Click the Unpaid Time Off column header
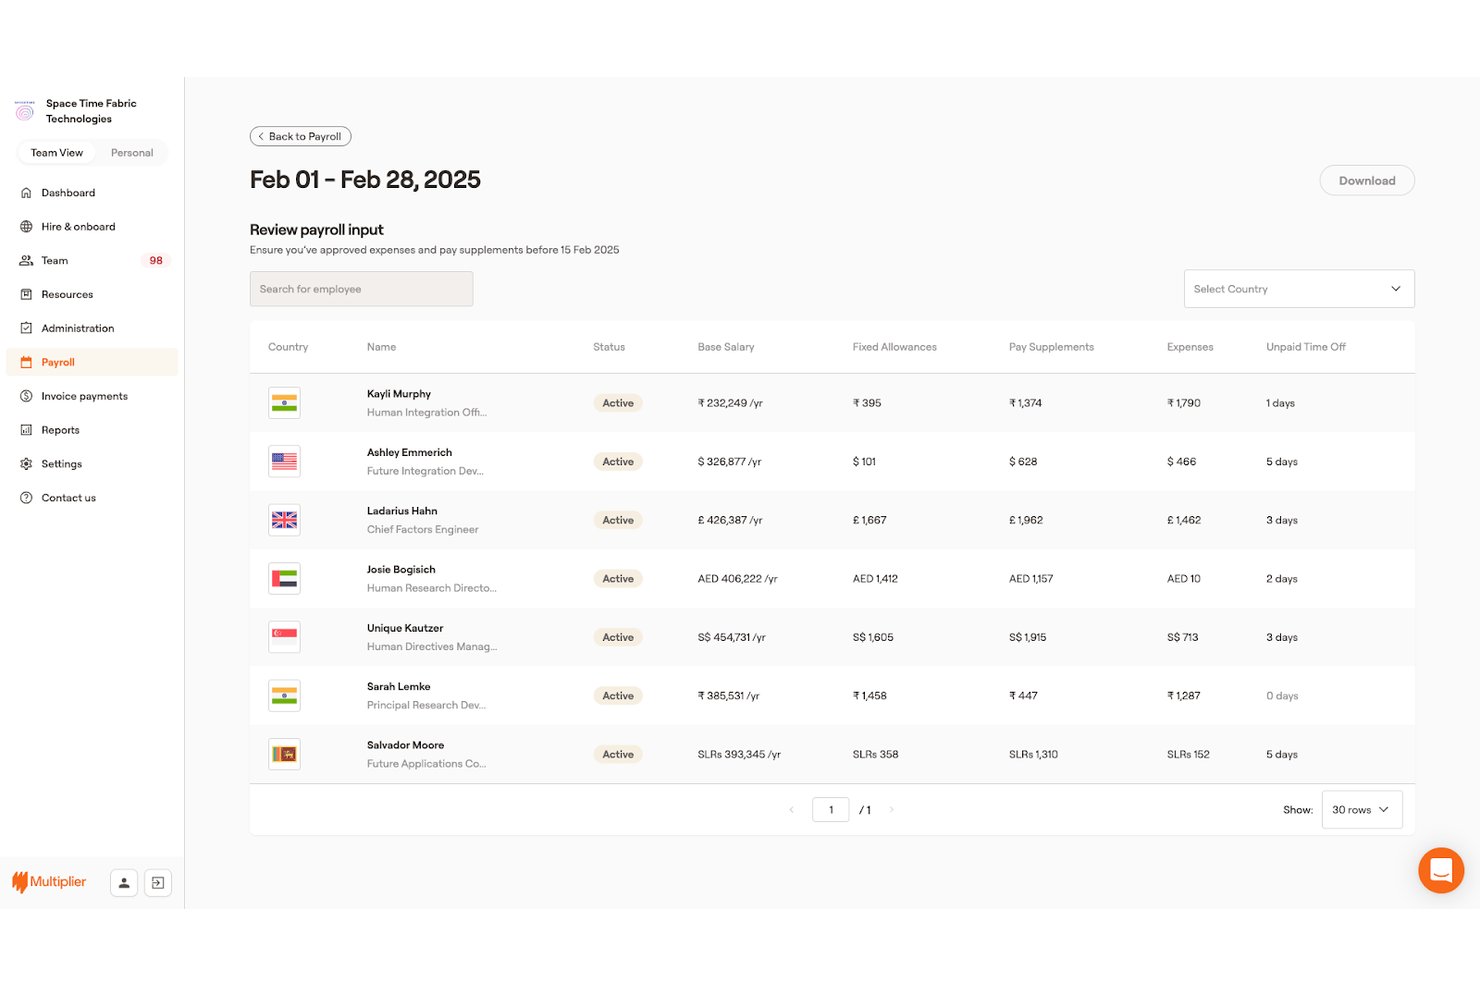The width and height of the screenshot is (1480, 987). coord(1306,347)
